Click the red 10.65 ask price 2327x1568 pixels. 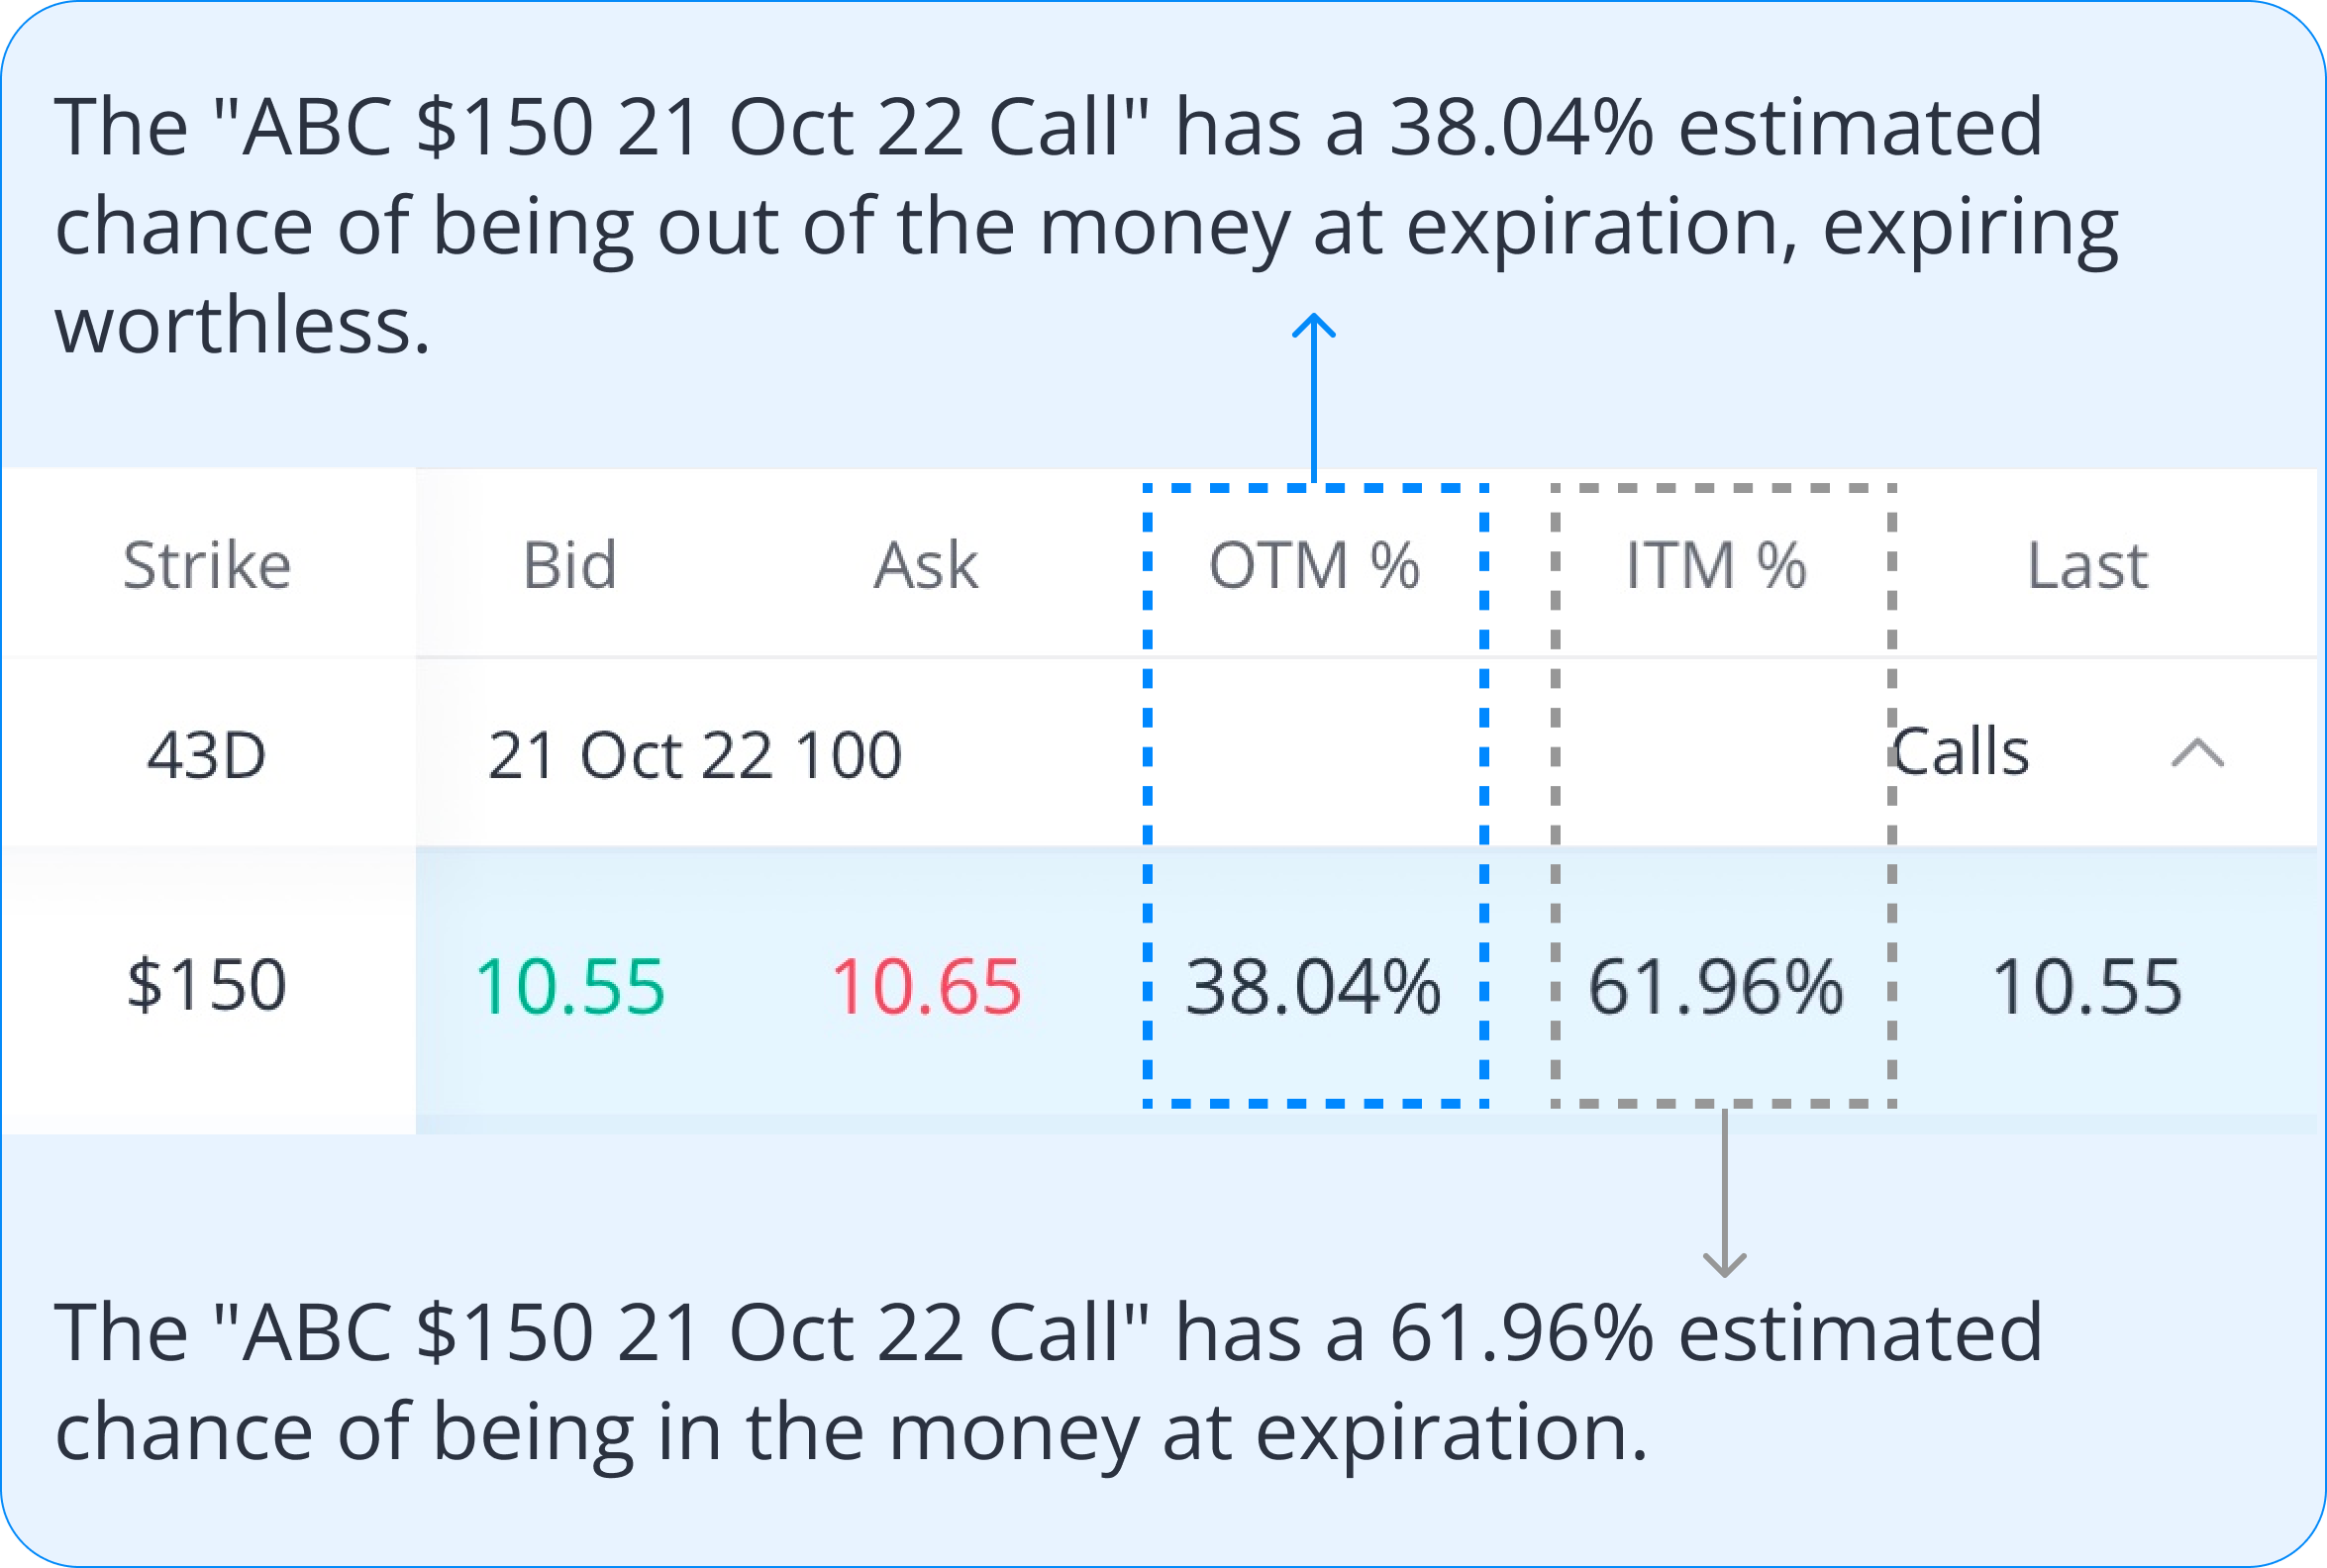[x=926, y=987]
